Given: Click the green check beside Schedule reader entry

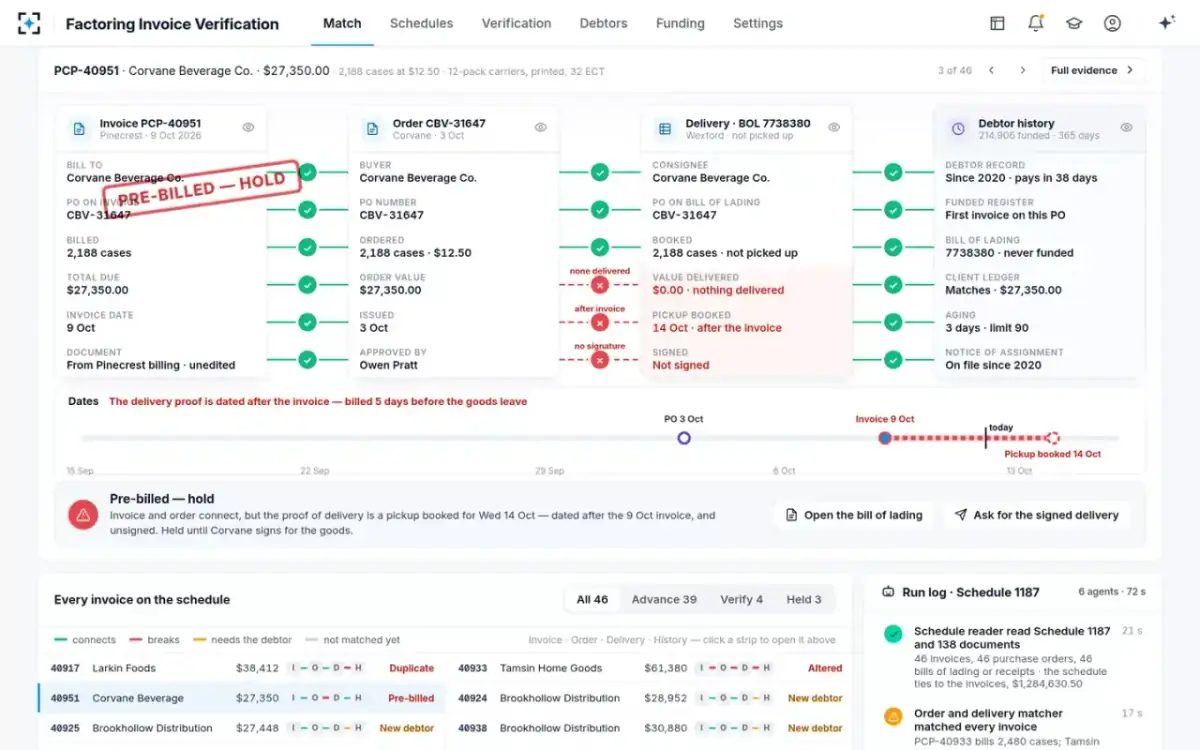Looking at the screenshot, I should click(x=893, y=633).
